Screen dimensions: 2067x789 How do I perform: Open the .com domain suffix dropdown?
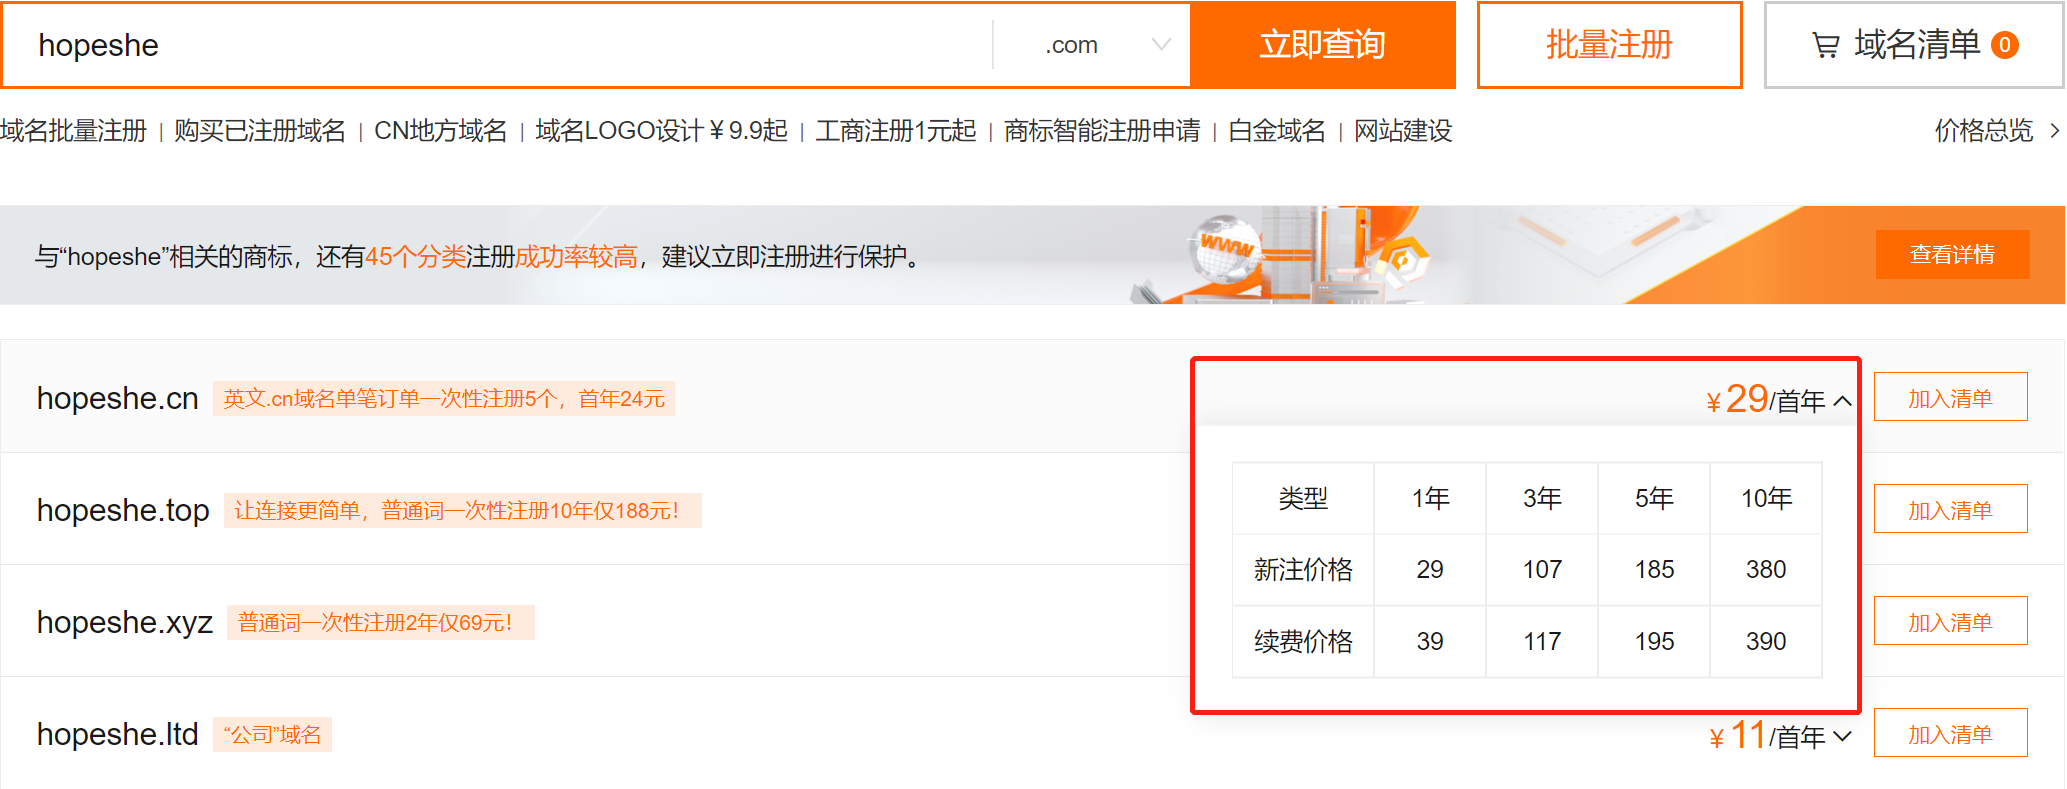click(x=1092, y=45)
